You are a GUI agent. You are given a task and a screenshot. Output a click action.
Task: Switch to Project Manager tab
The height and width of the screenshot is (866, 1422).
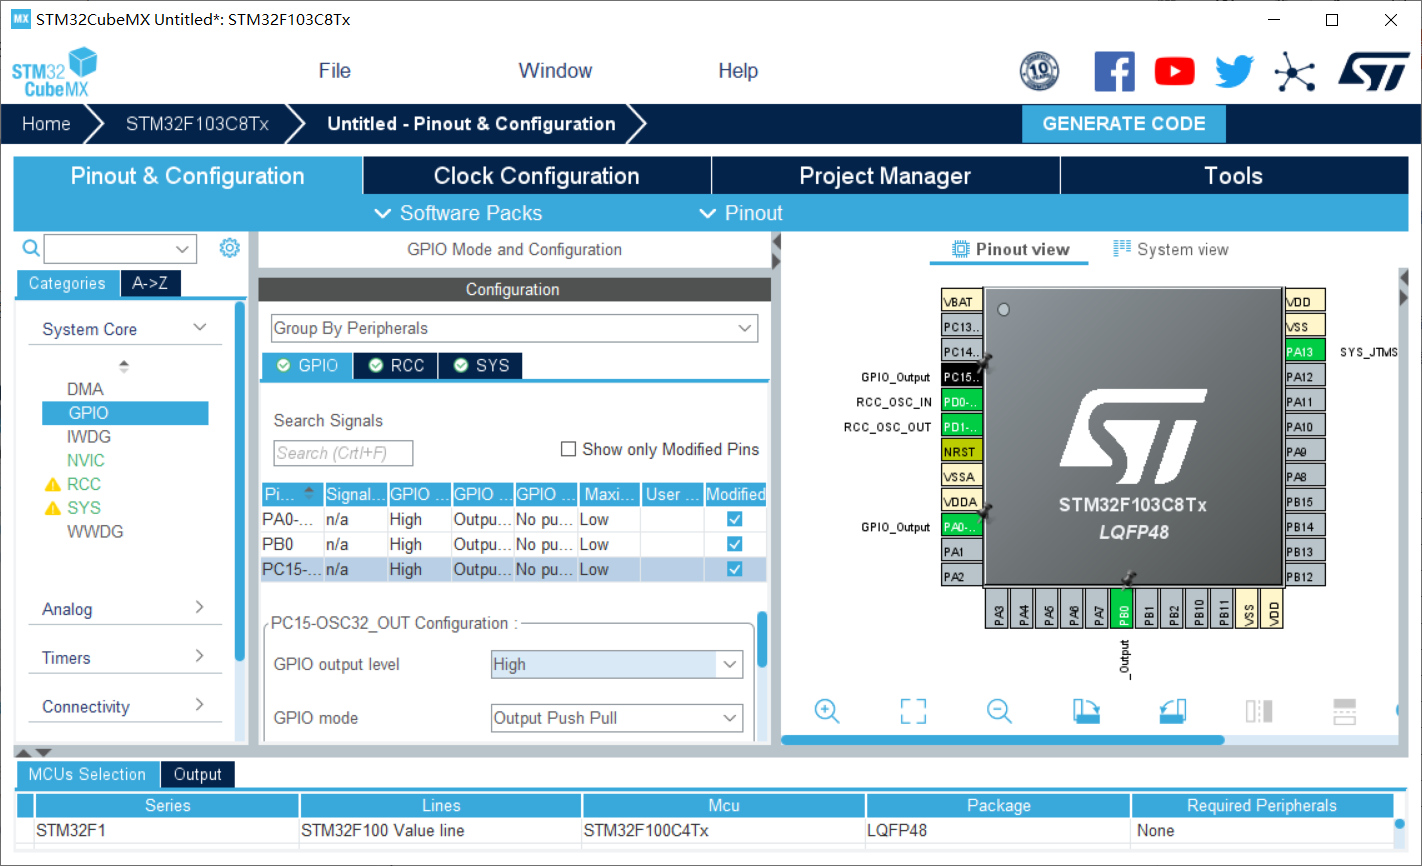tap(885, 176)
